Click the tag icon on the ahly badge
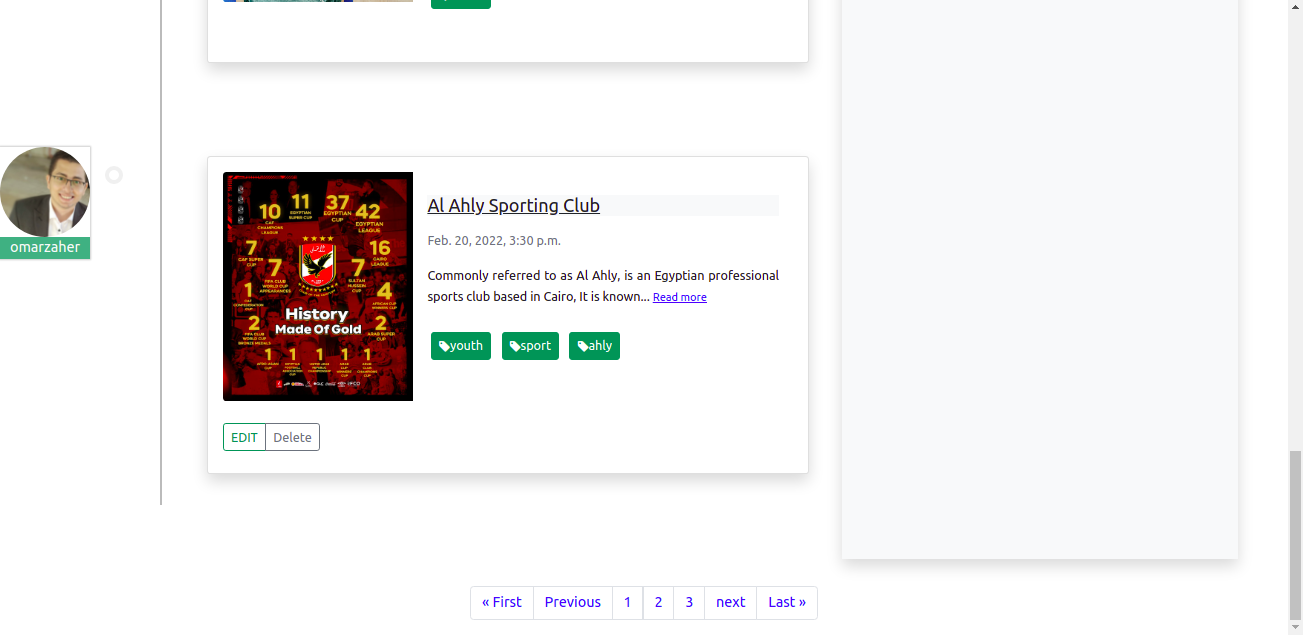The width and height of the screenshot is (1303, 635). coord(582,346)
